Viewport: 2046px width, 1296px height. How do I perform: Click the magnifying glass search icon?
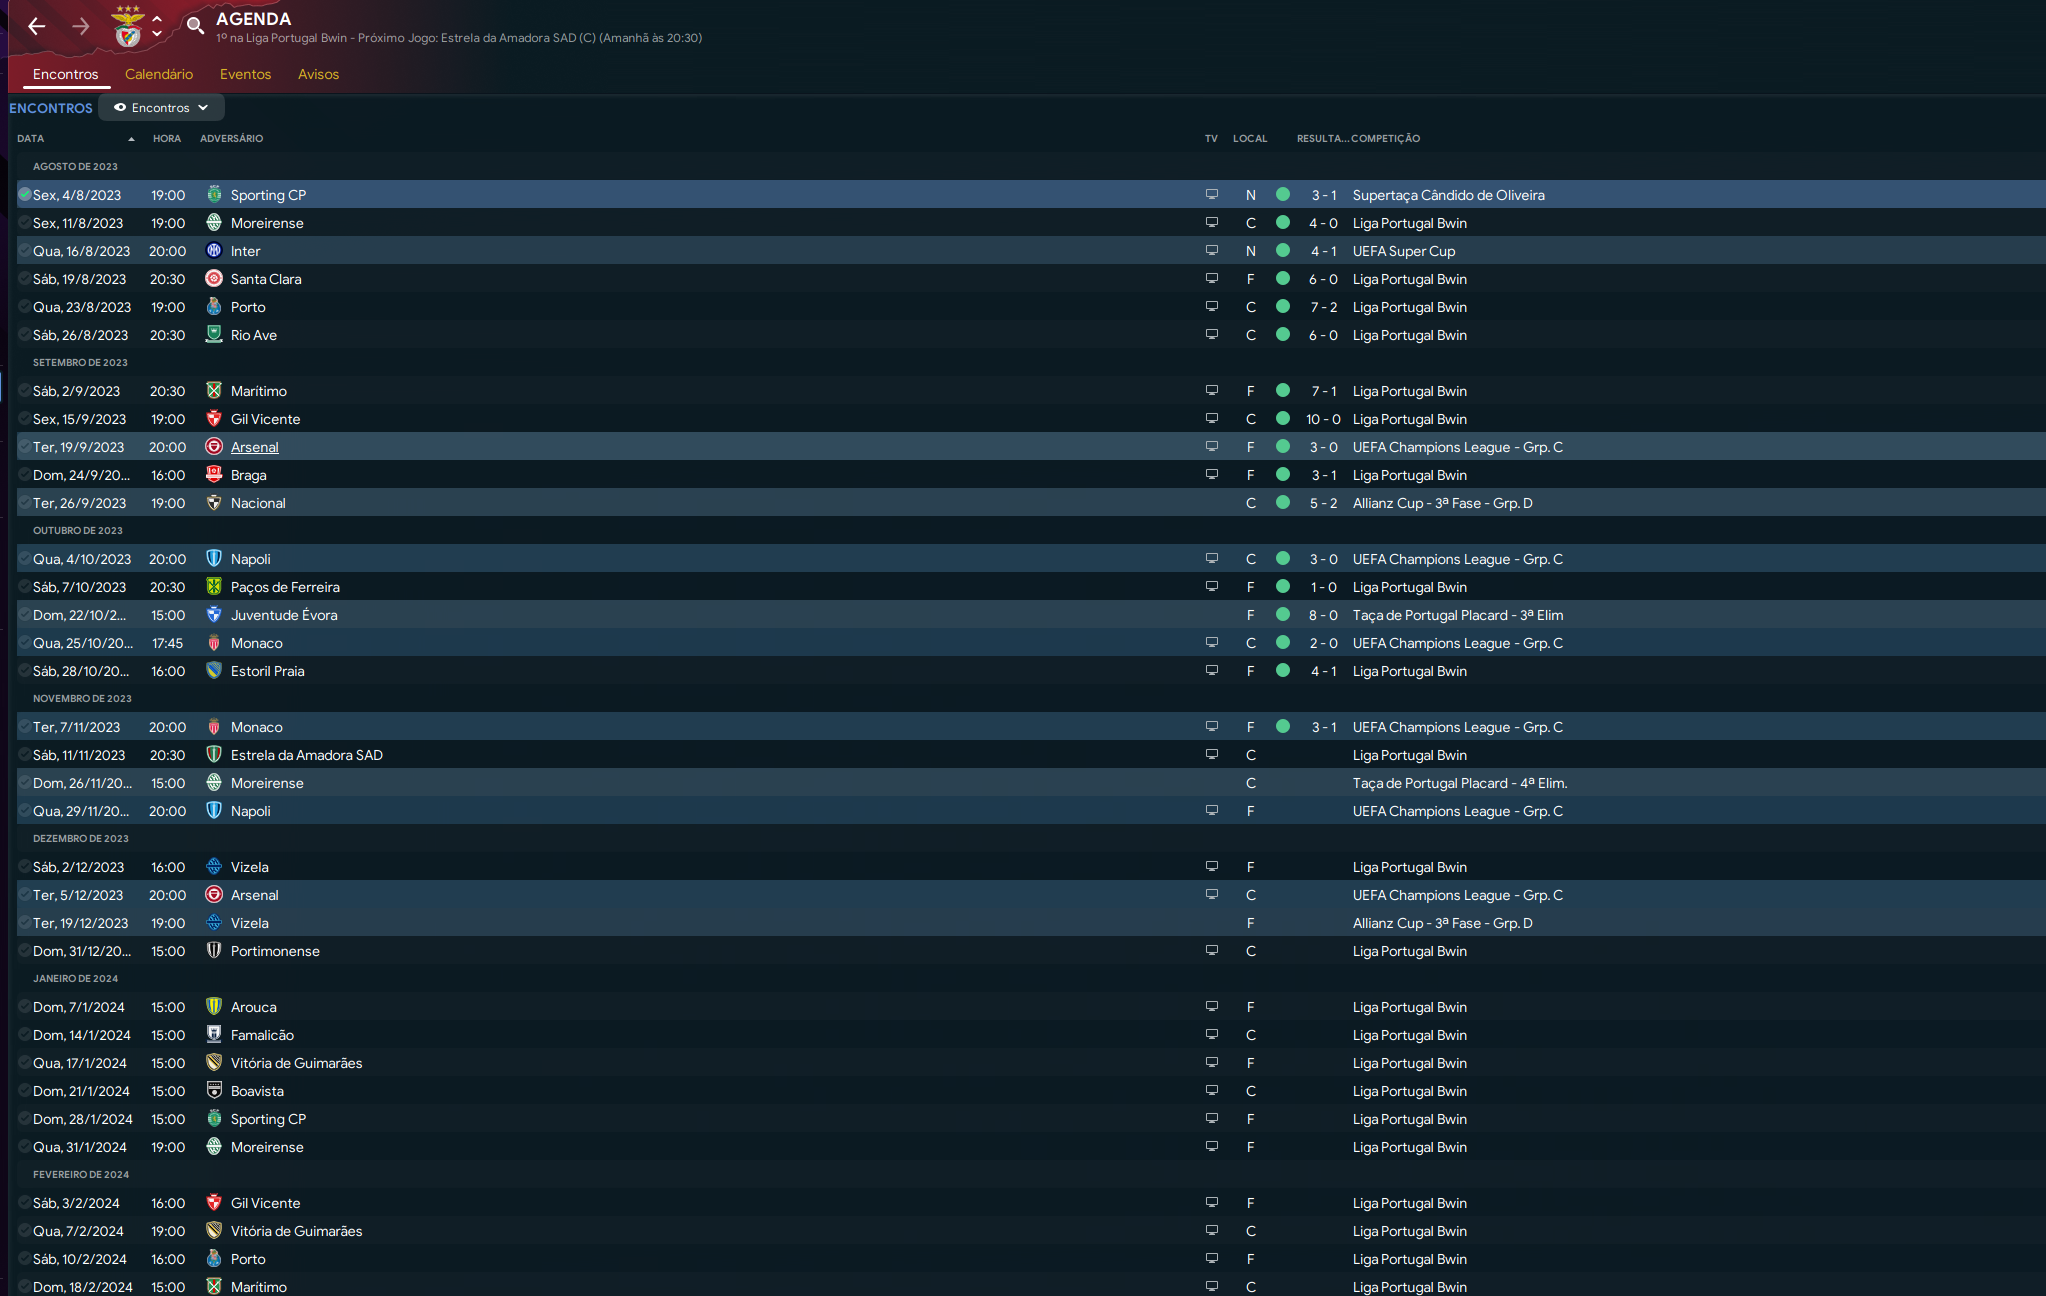(195, 25)
